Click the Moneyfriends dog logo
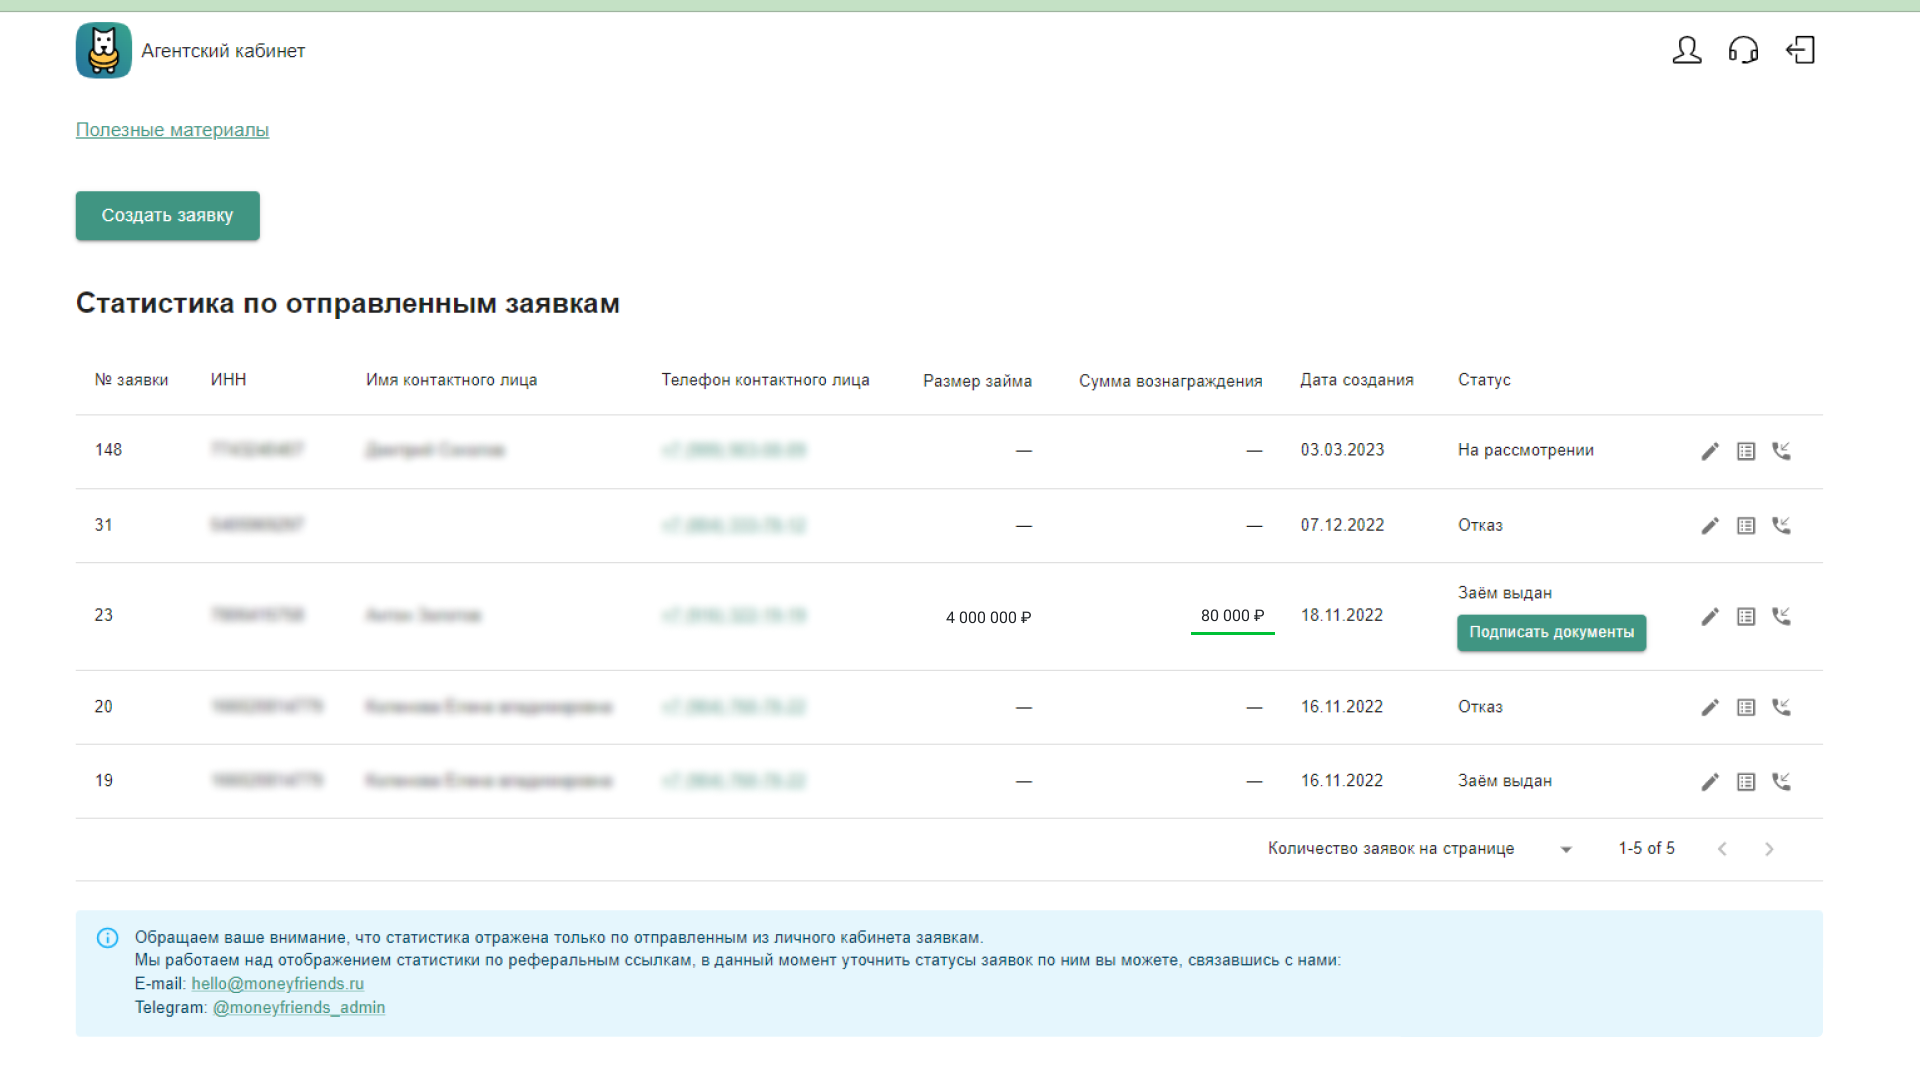1920x1080 pixels. 104,50
